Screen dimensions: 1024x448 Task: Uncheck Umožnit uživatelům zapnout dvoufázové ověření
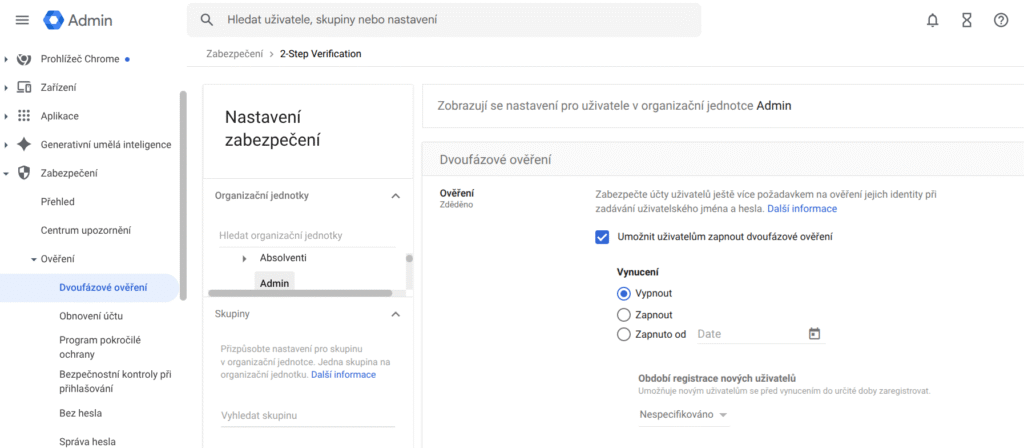602,237
